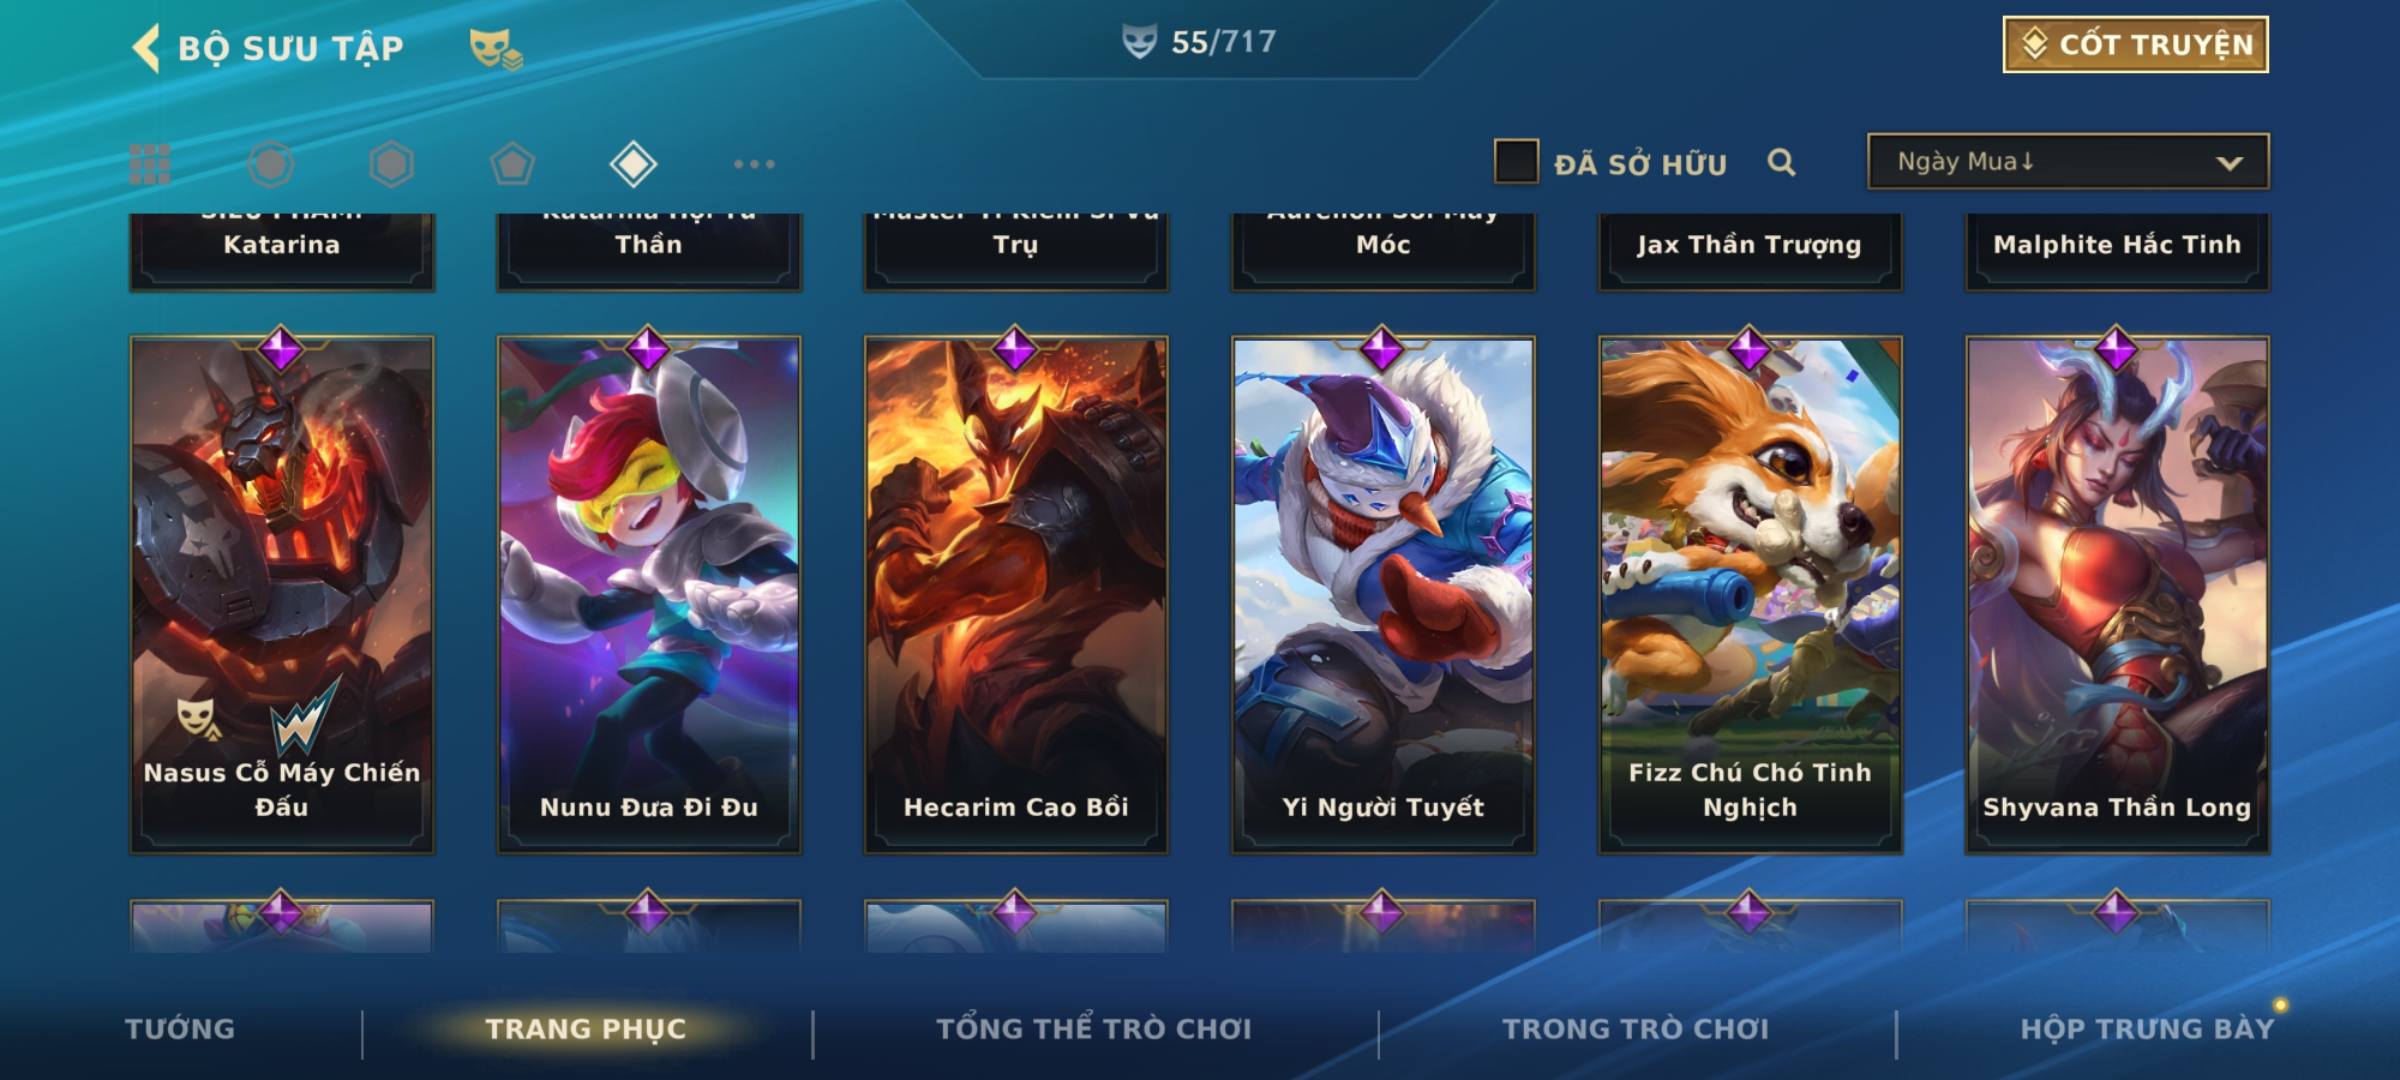Filter by the octagon rarity icon
The width and height of the screenshot is (2400, 1080).
(x=271, y=164)
